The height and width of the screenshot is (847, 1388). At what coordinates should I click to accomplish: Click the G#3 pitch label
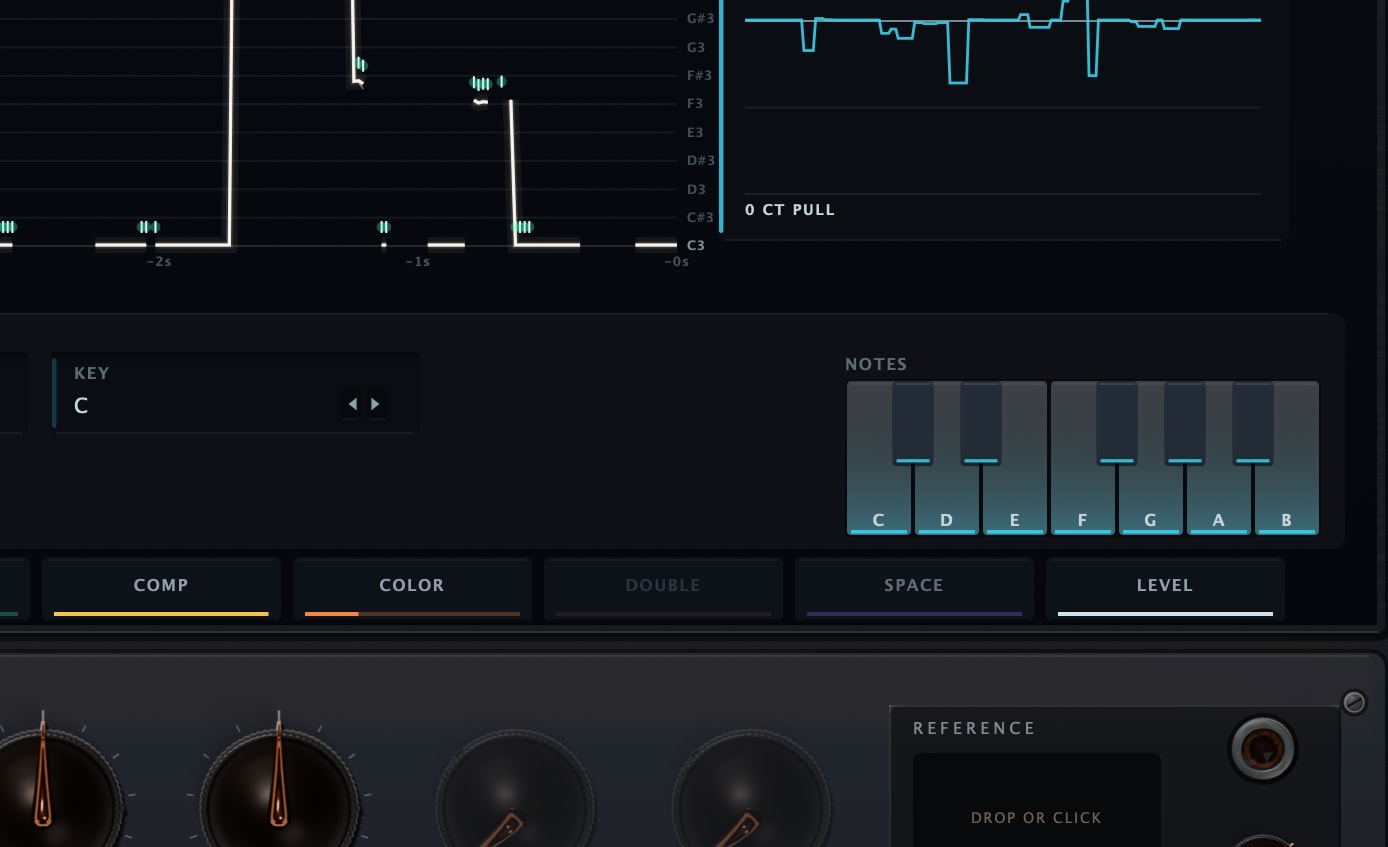700,18
